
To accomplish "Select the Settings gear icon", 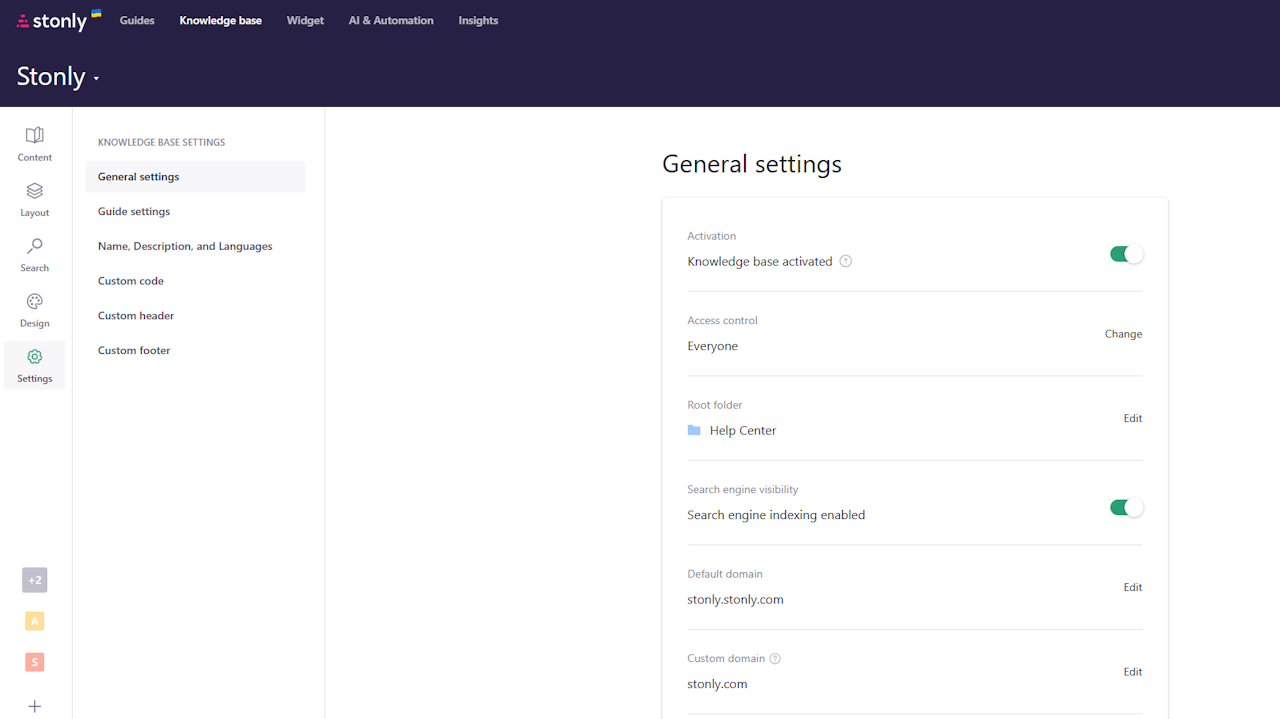I will 34,365.
